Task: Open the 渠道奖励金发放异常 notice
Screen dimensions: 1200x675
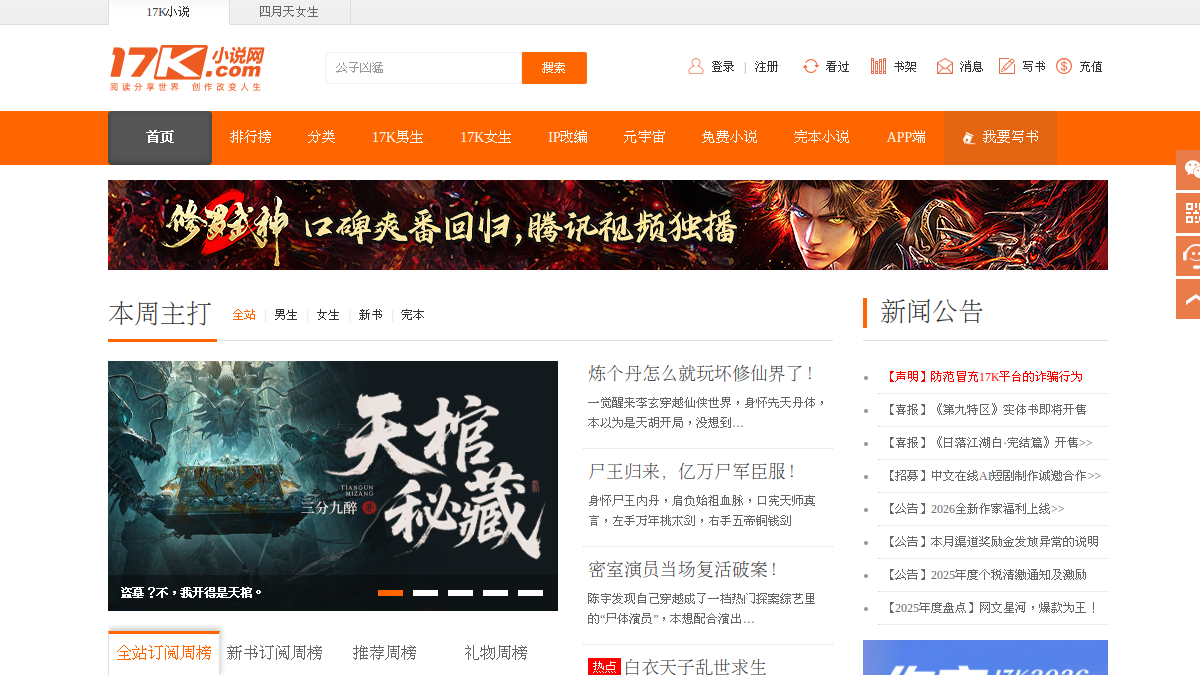Action: 990,542
